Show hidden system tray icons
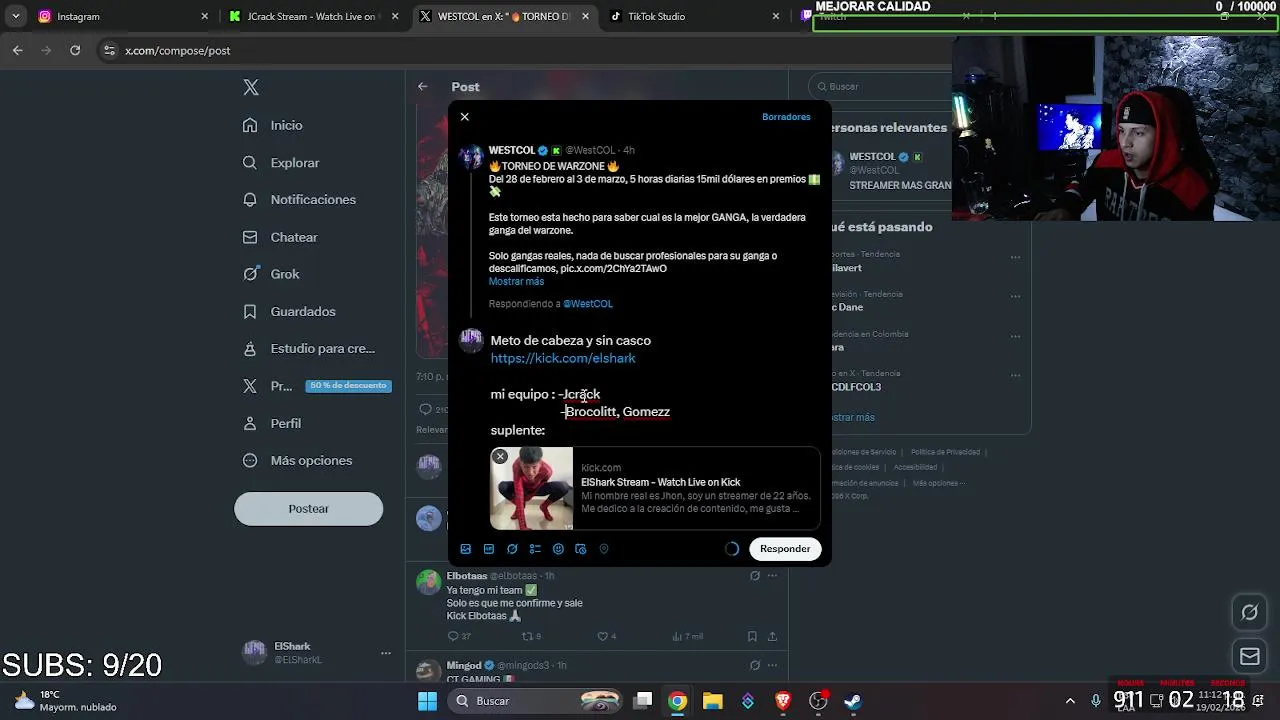The image size is (1280, 720). [x=1070, y=701]
